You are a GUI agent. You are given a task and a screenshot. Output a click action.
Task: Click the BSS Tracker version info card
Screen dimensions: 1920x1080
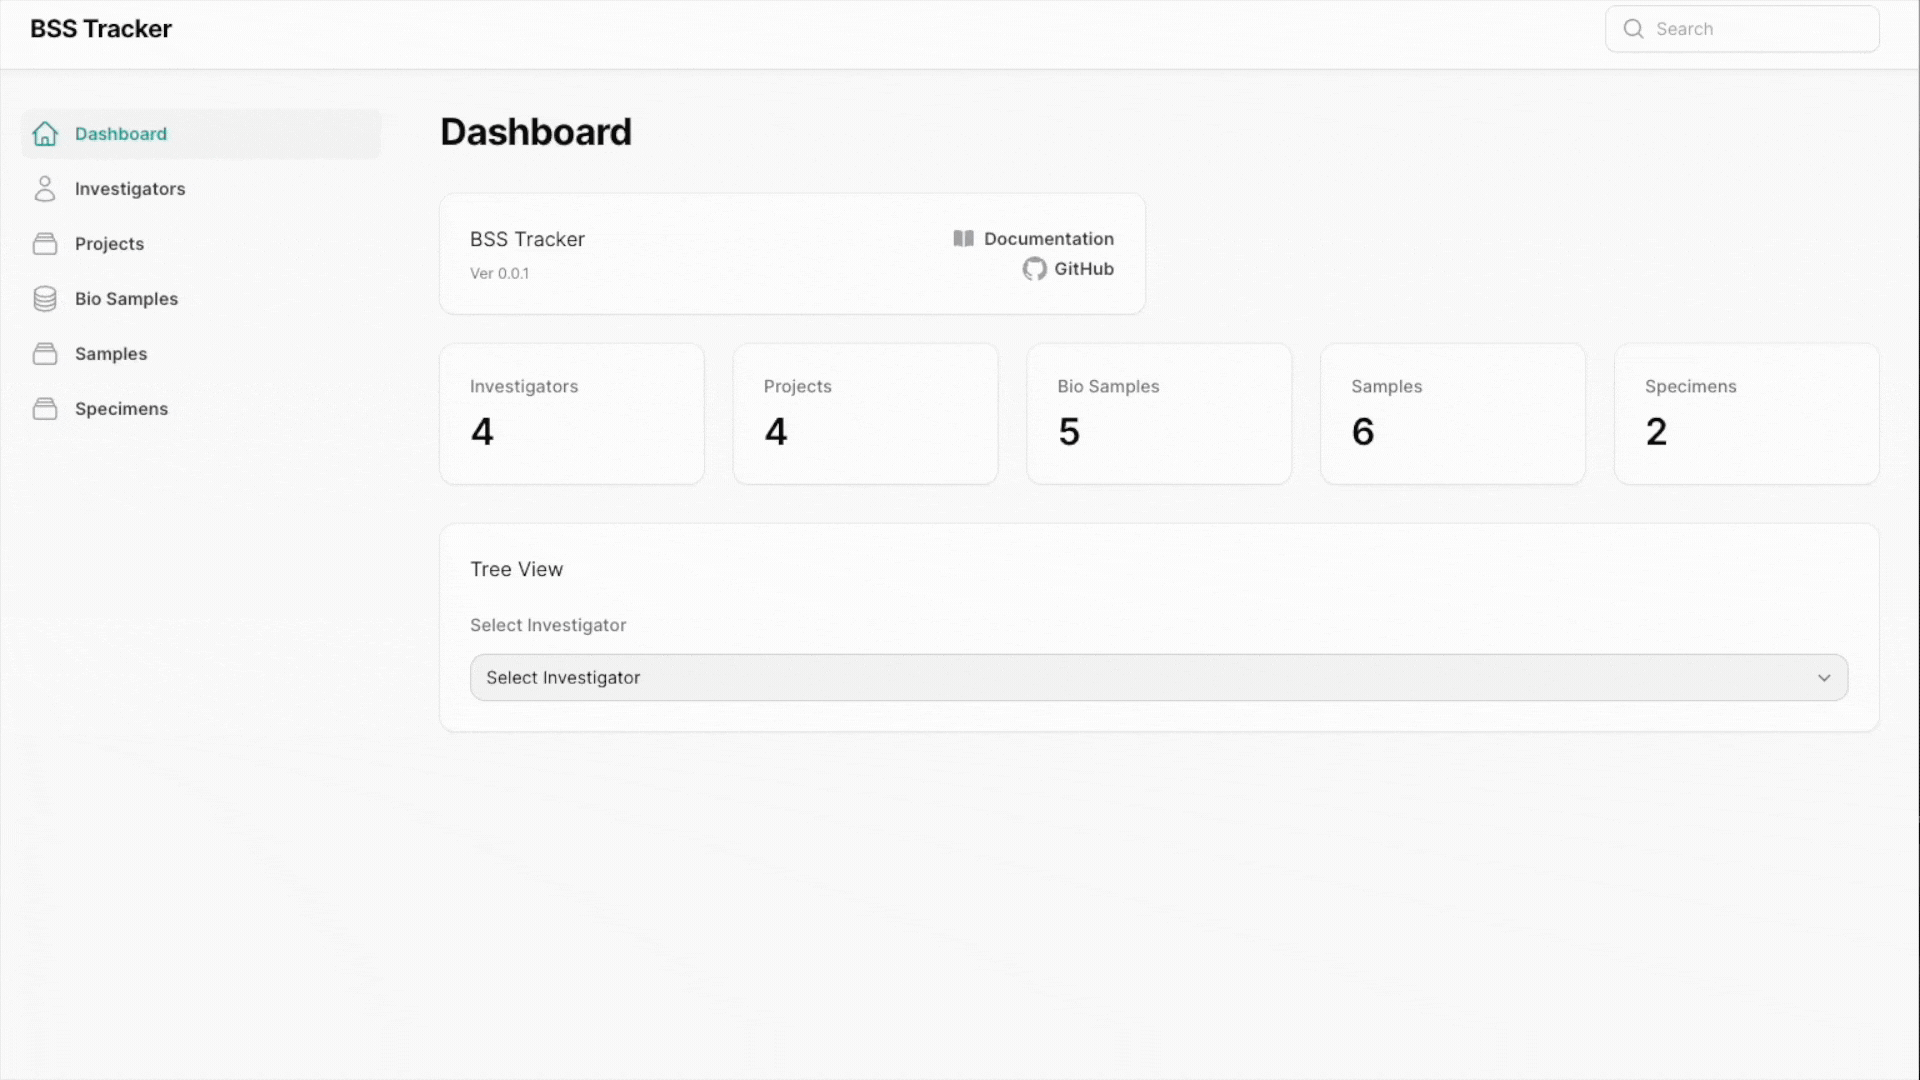point(791,253)
